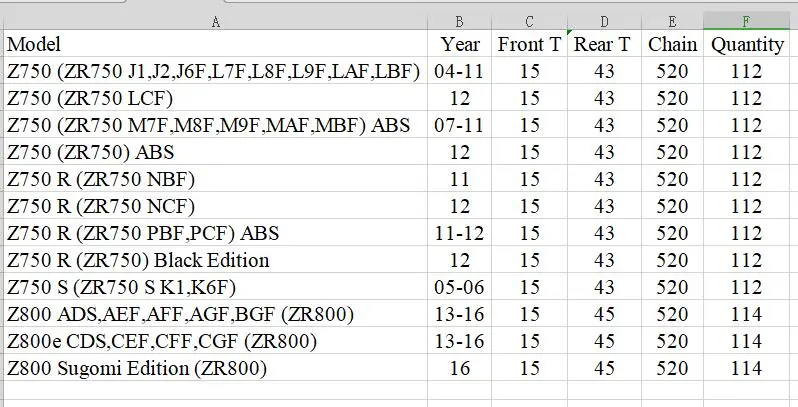Screen dimensions: 798x407
Task: Click year 13-16 in Z800e row
Action: pyautogui.click(x=460, y=341)
